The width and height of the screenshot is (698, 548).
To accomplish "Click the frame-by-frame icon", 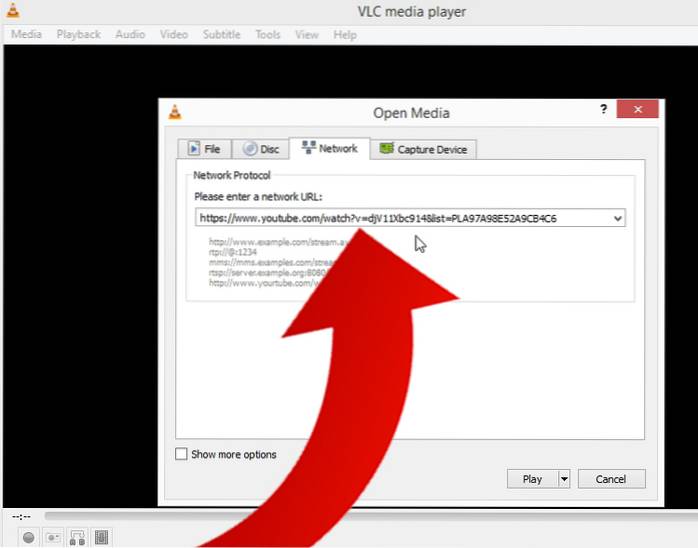I will 101,537.
